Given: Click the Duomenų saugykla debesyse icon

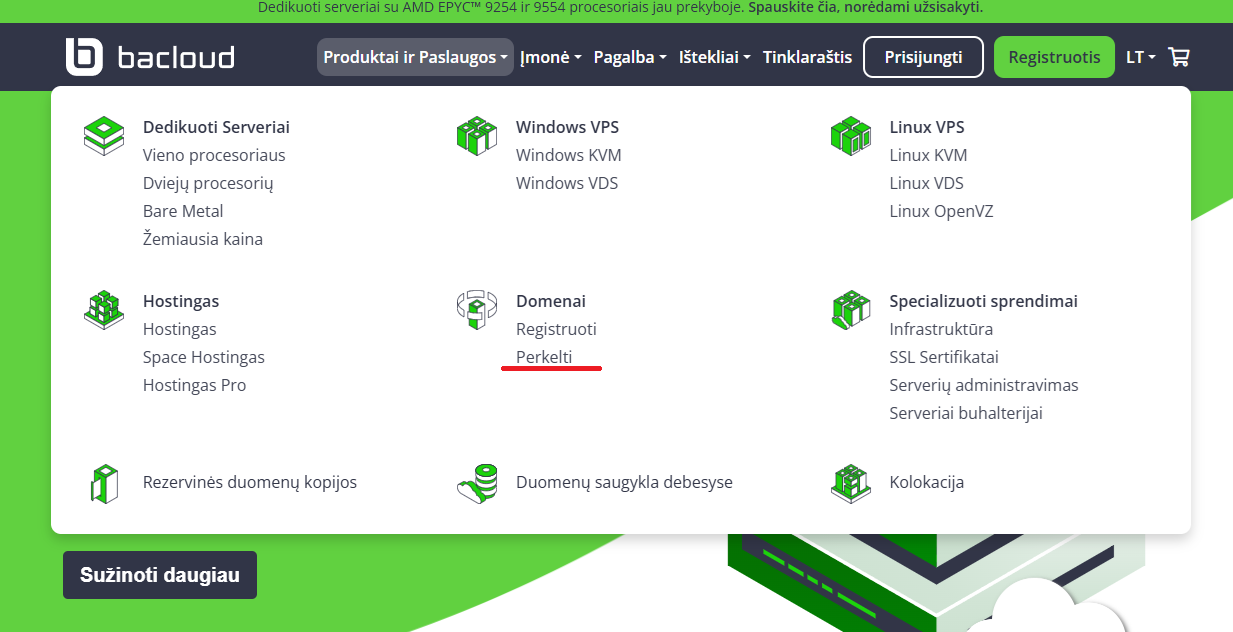Looking at the screenshot, I should pos(476,483).
